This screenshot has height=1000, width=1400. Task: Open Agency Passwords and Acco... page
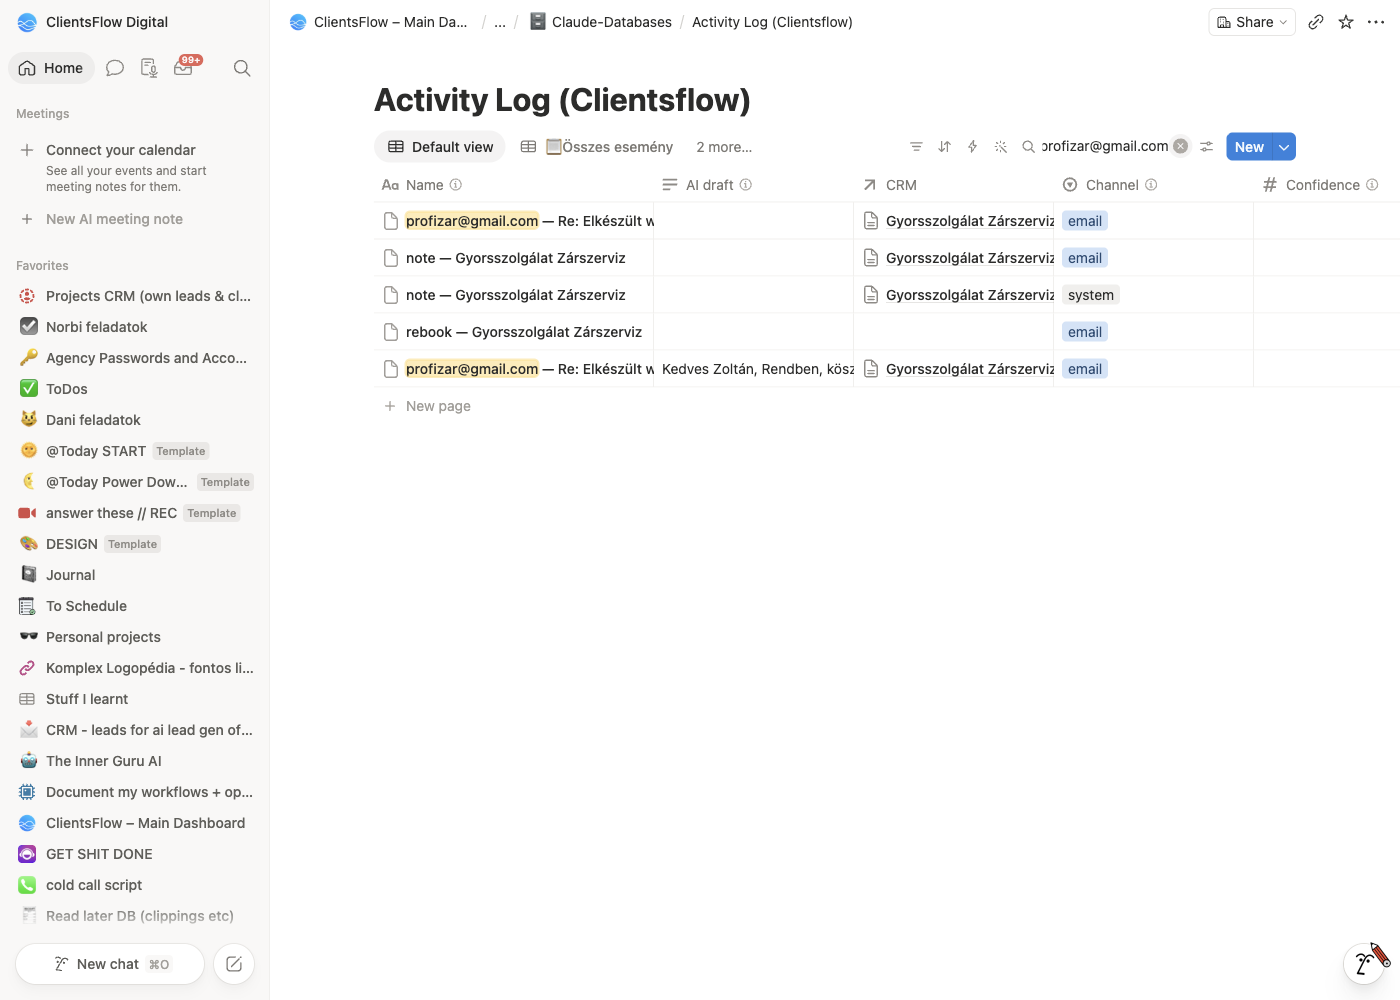click(135, 358)
